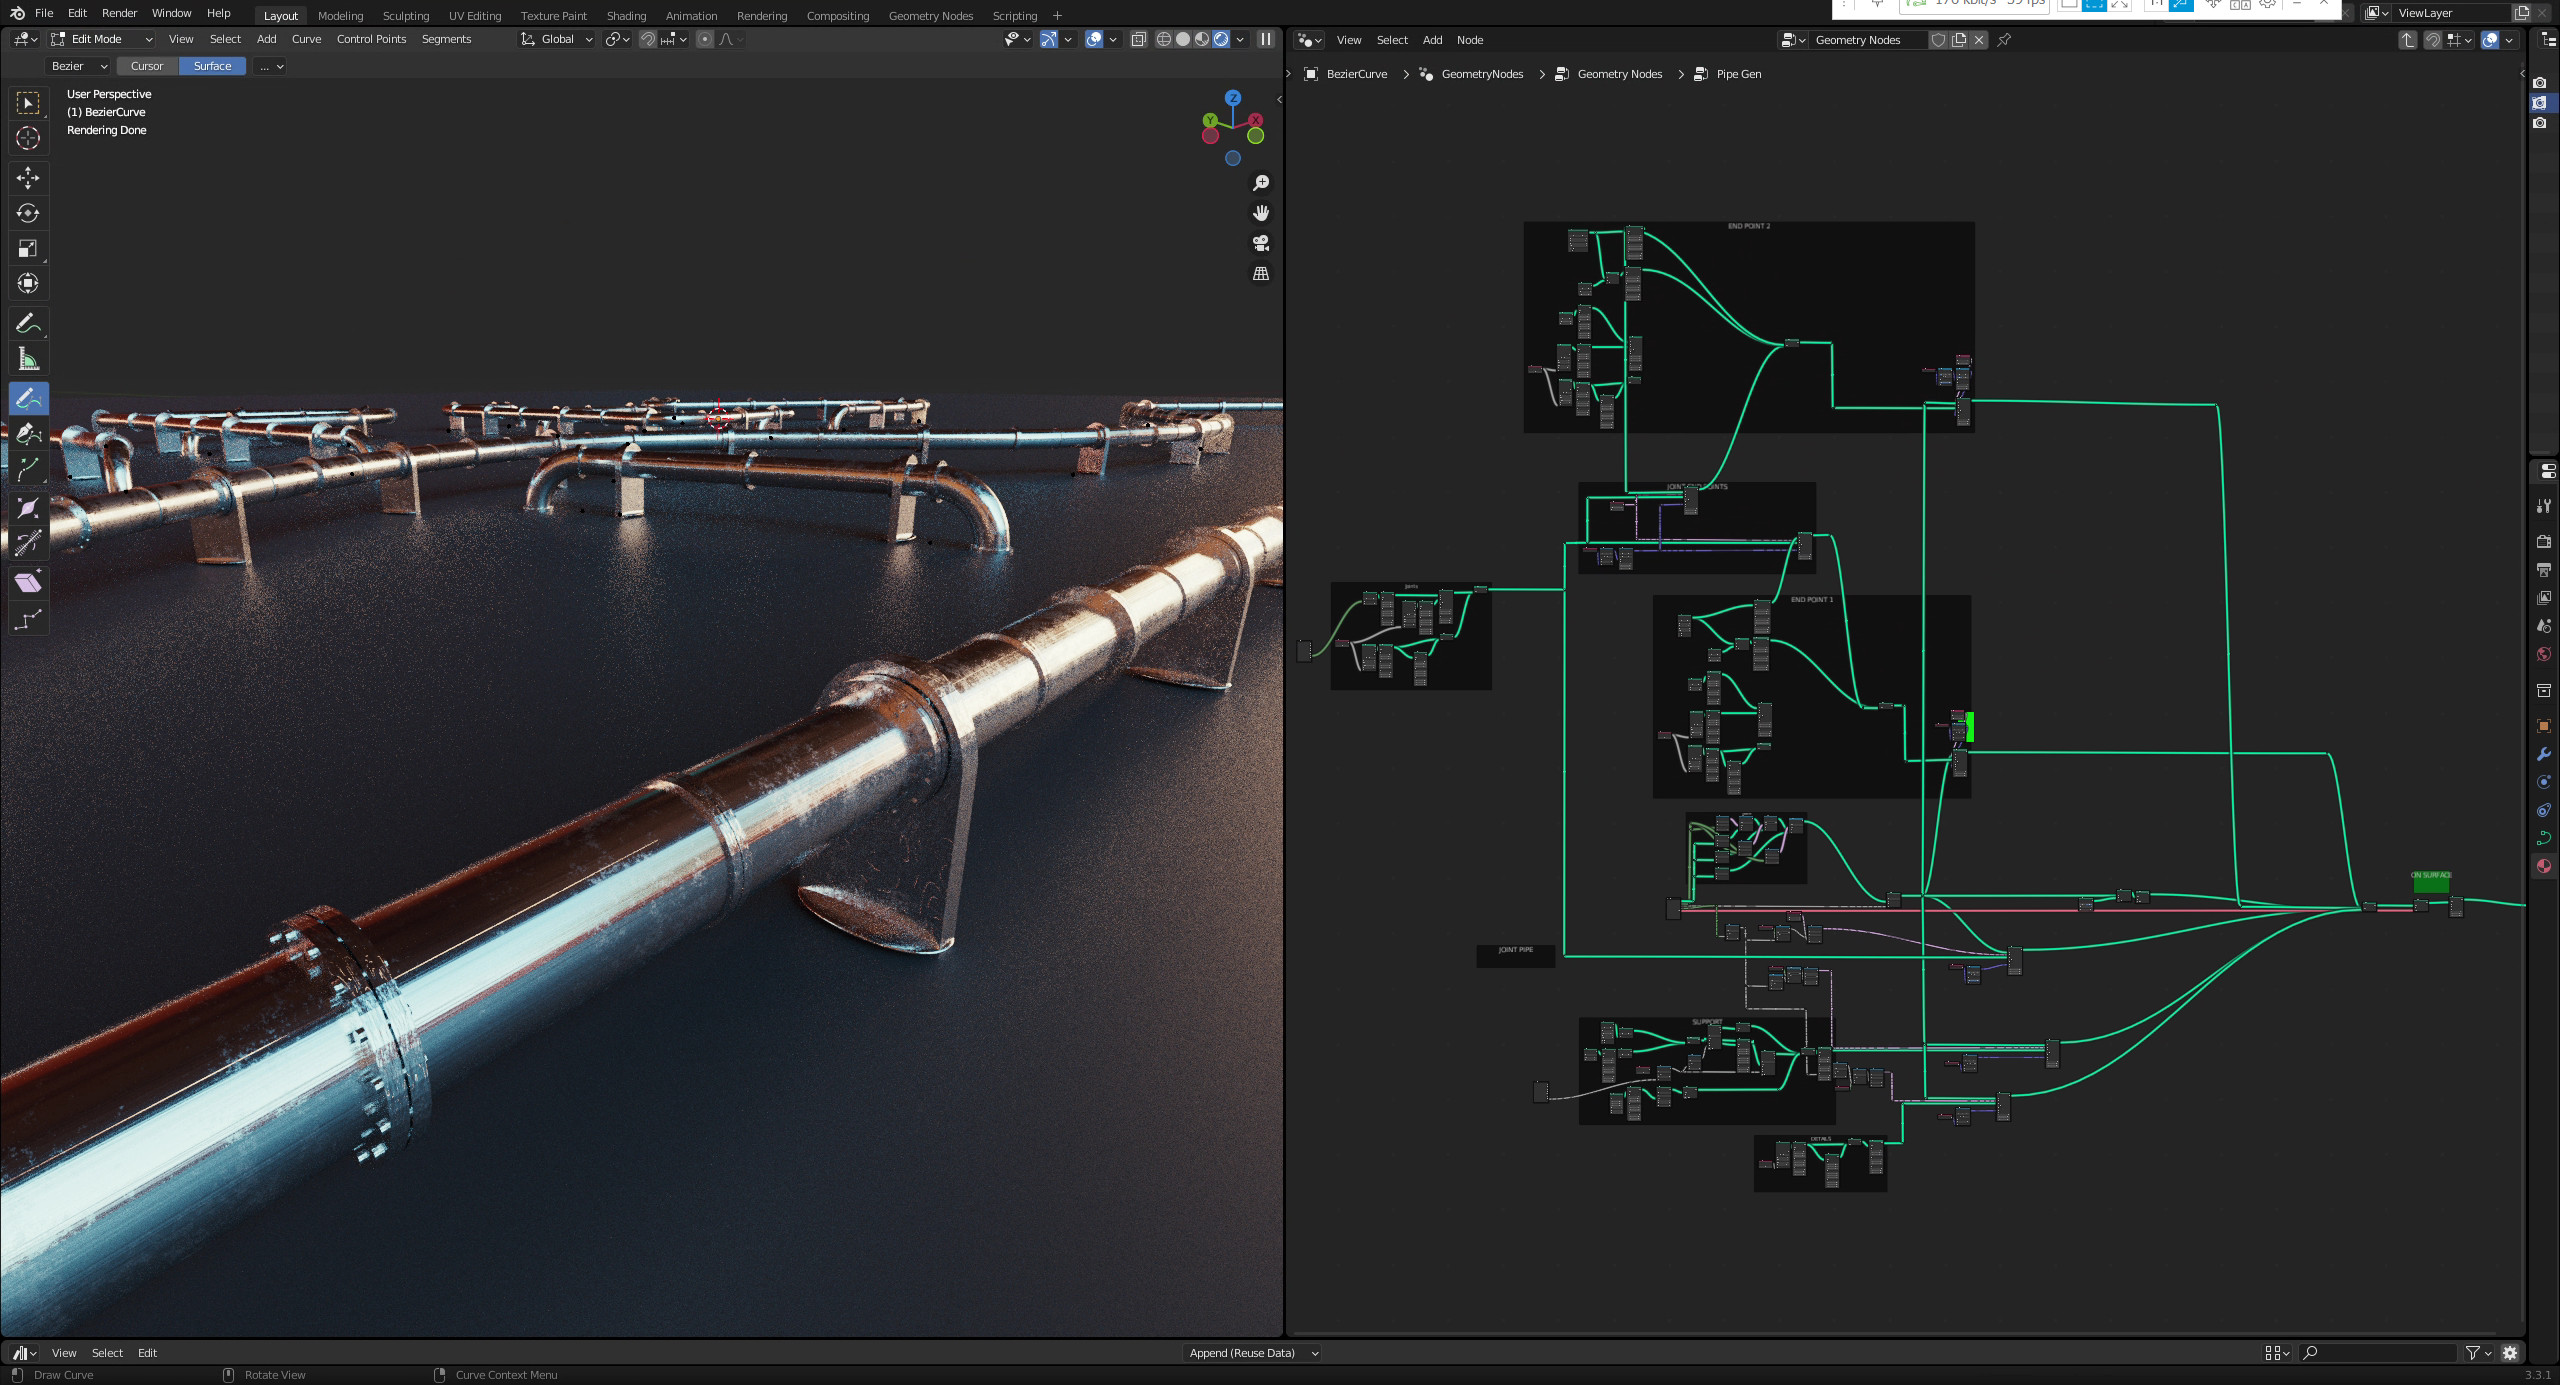Activate the Move tool
Viewport: 2560px width, 1385px height.
(28, 178)
